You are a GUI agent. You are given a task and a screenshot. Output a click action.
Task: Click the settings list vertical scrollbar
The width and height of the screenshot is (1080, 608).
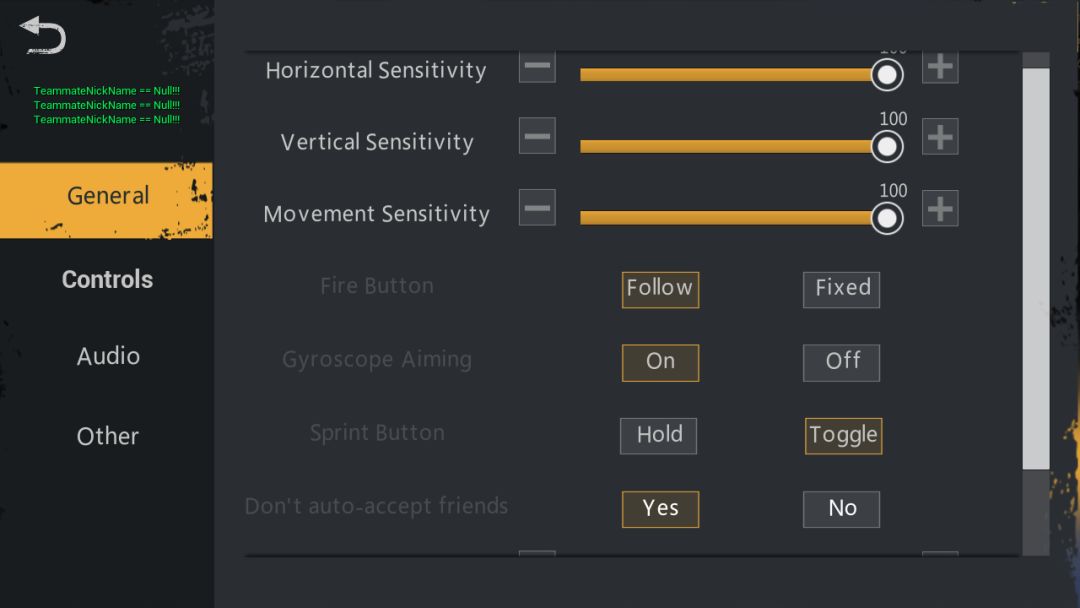click(x=1036, y=268)
